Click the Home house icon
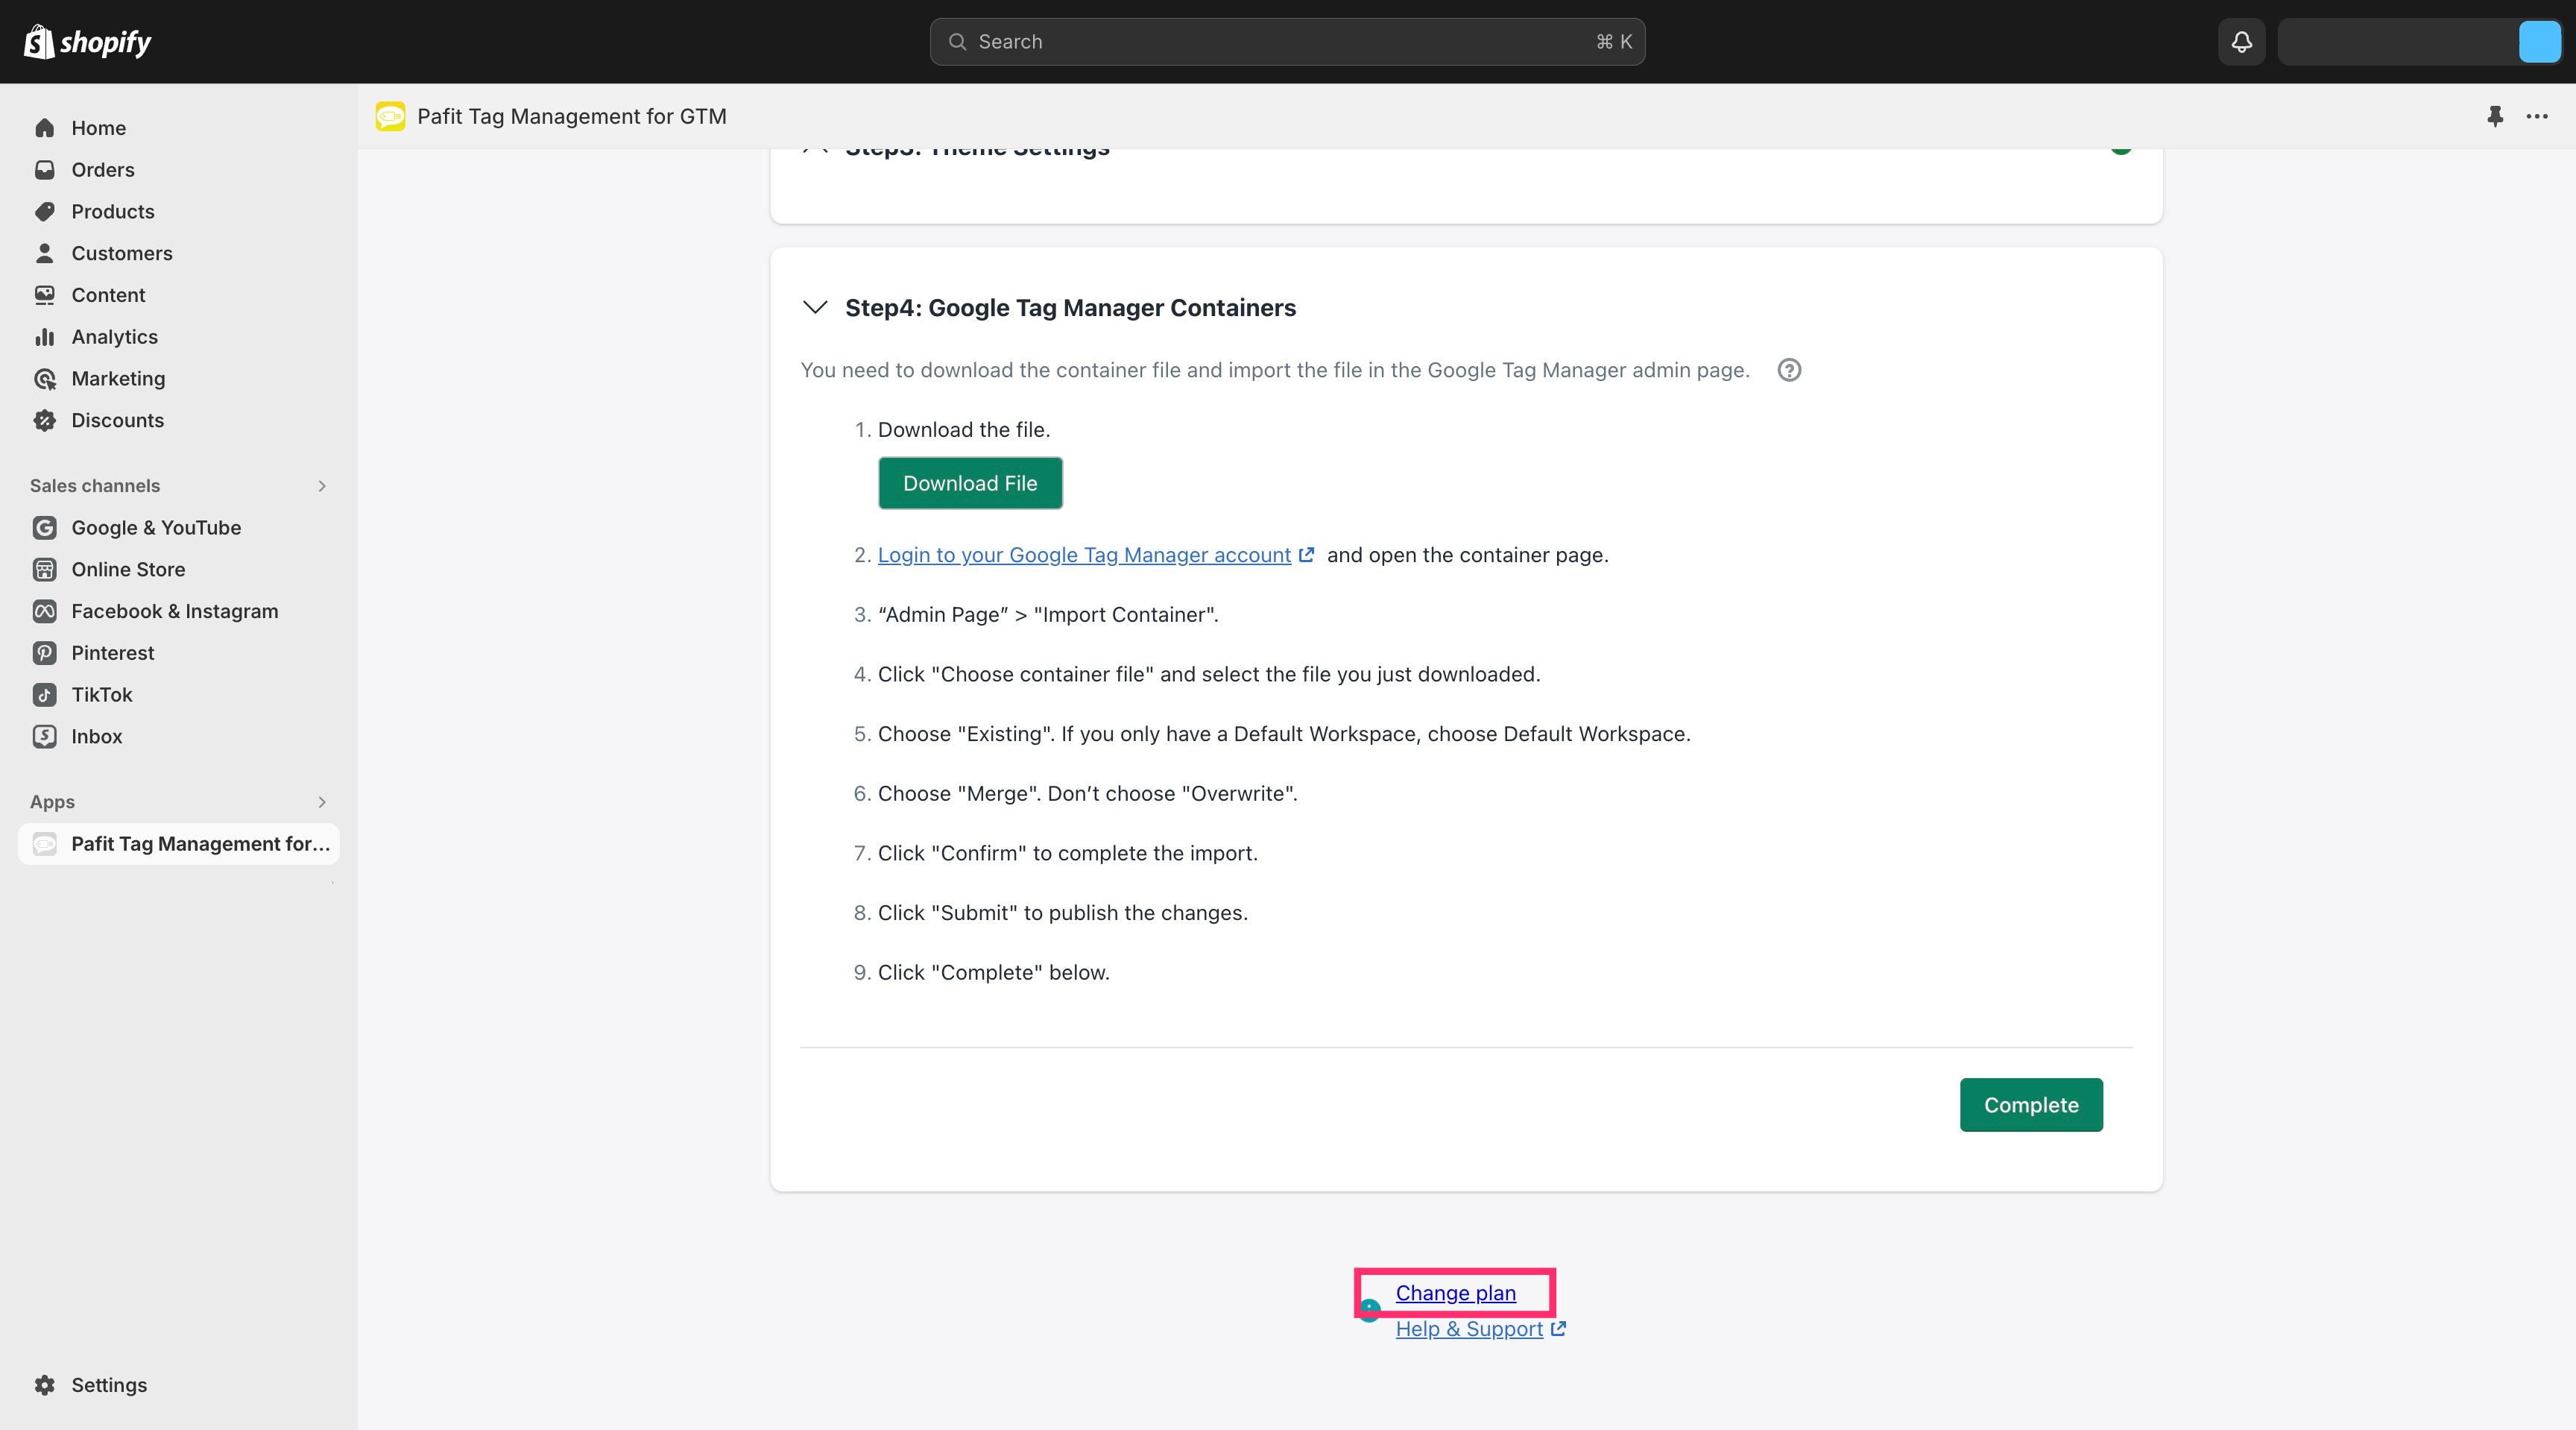Viewport: 2576px width, 1430px height. point(44,128)
